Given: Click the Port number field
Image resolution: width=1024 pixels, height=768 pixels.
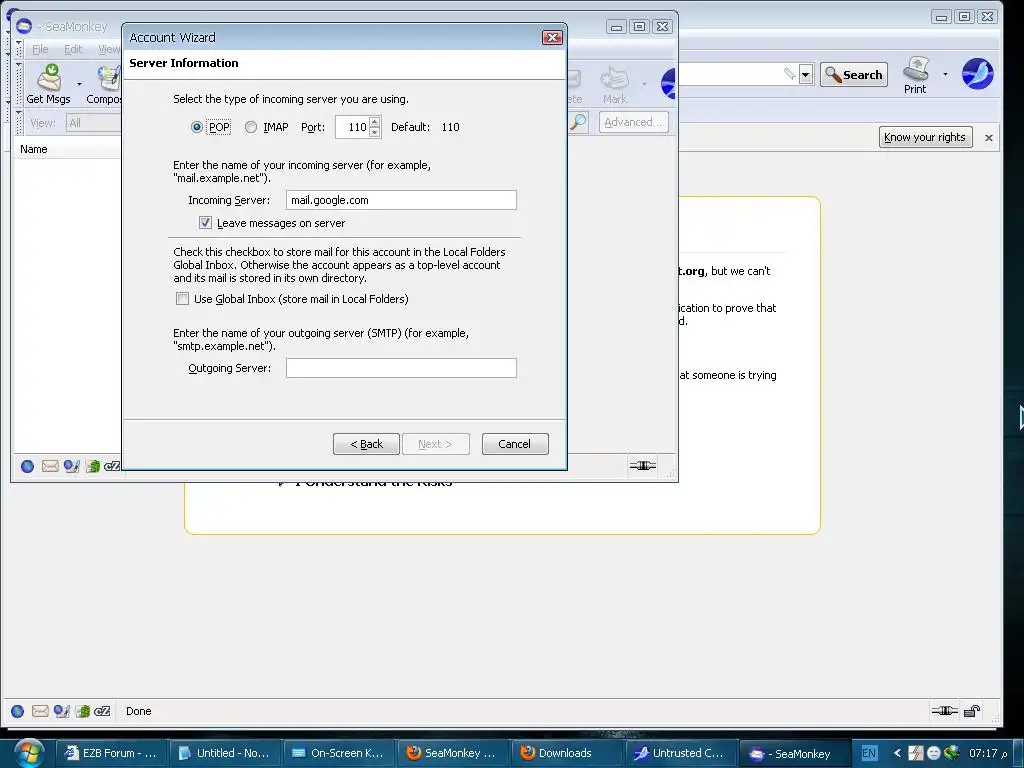Looking at the screenshot, I should click(352, 127).
